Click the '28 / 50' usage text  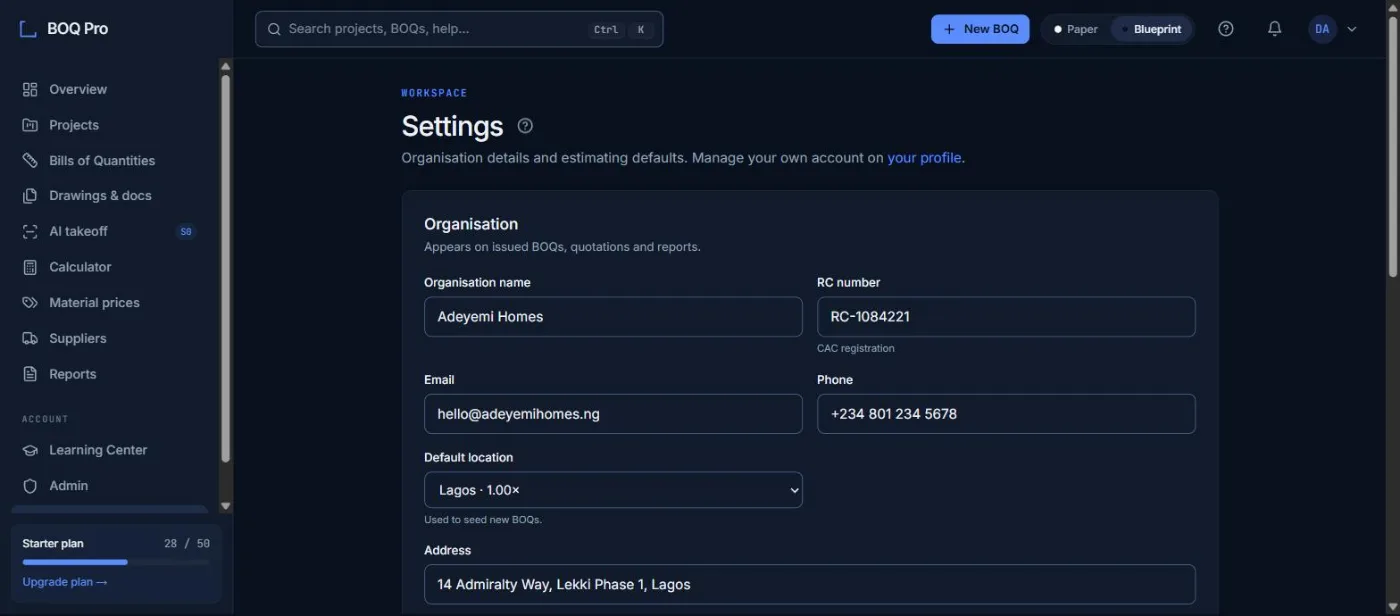(x=187, y=544)
